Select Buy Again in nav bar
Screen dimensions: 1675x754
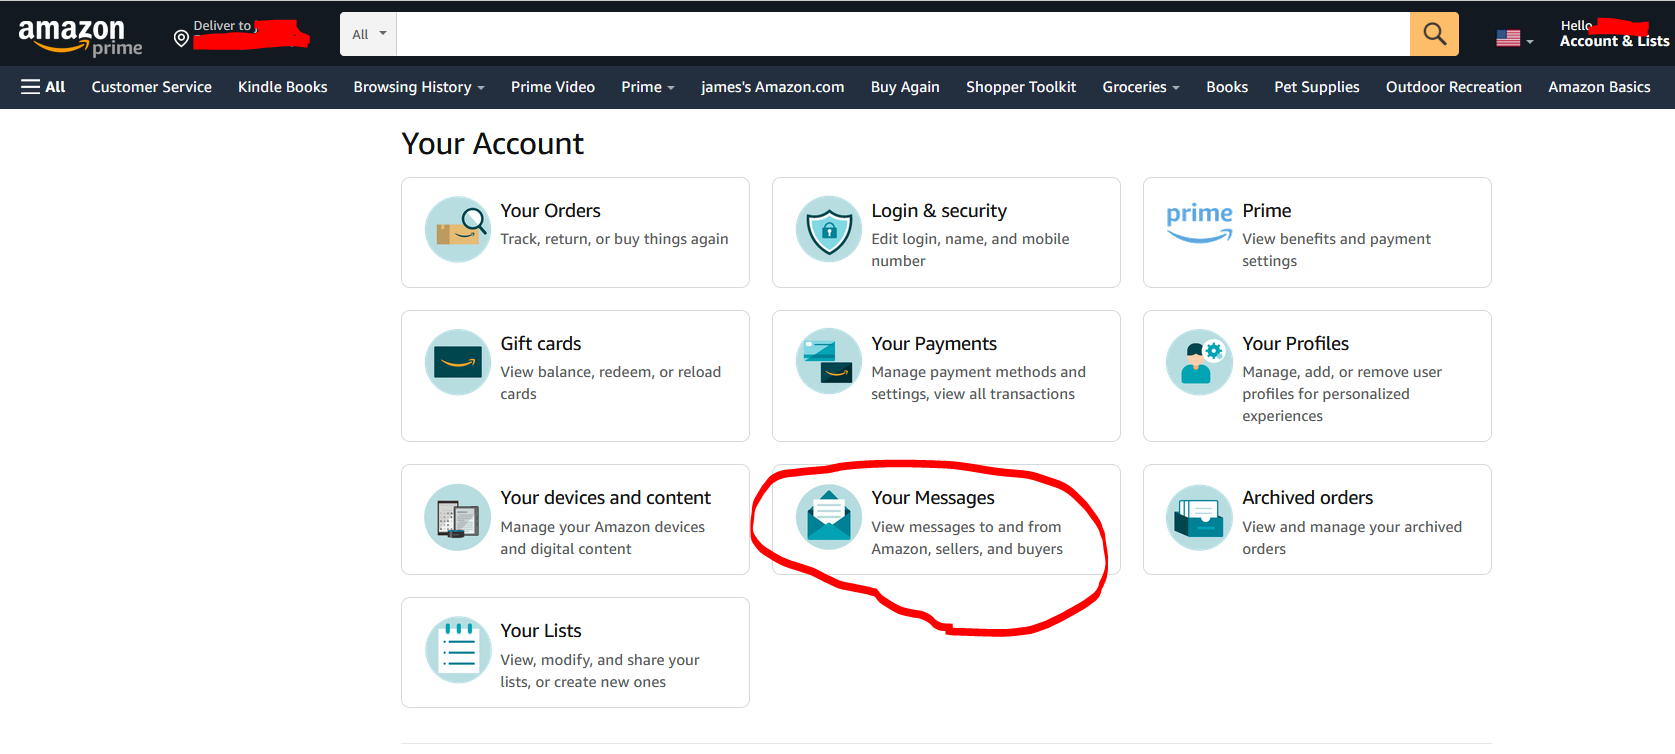[905, 87]
